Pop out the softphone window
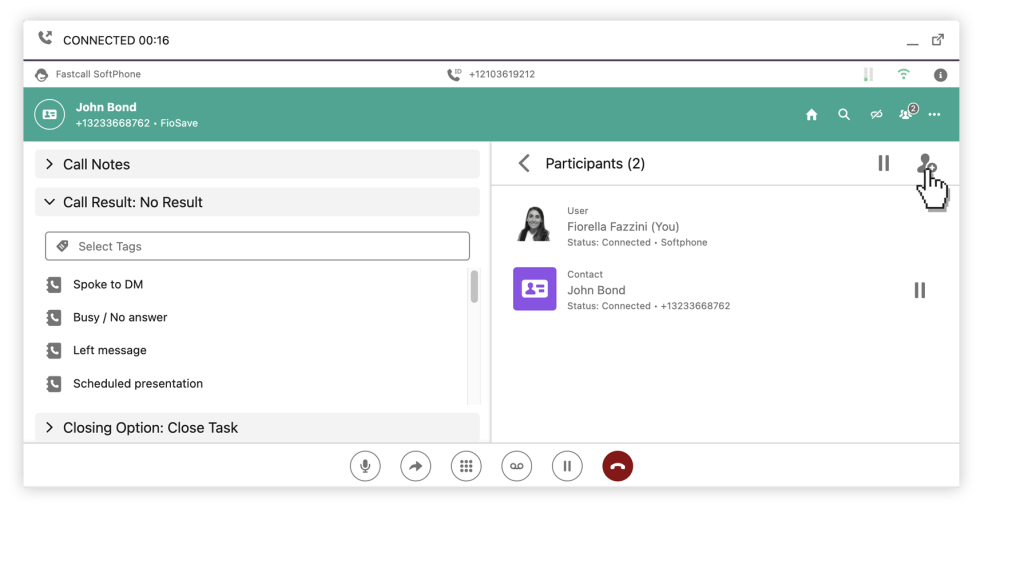Image resolution: width=1024 pixels, height=588 pixels. tap(938, 40)
